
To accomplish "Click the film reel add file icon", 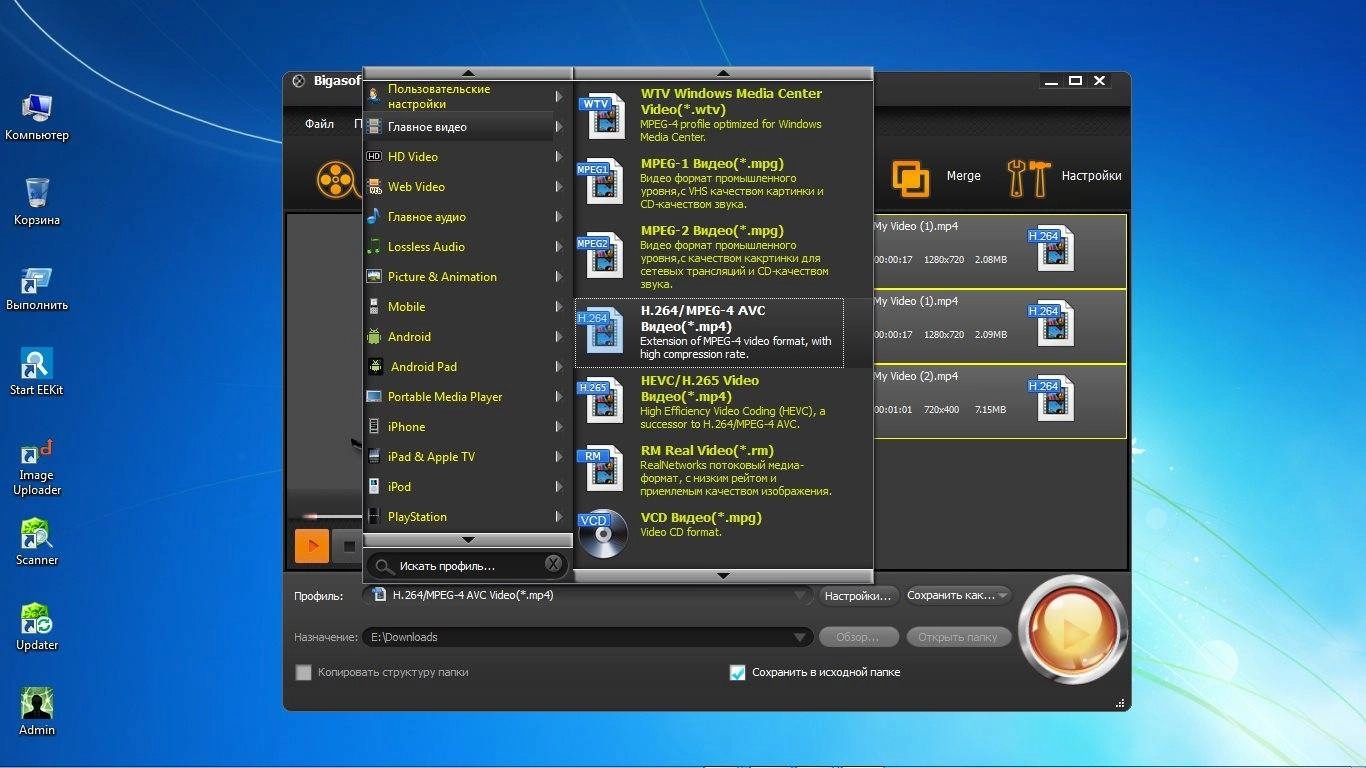I will coord(337,179).
